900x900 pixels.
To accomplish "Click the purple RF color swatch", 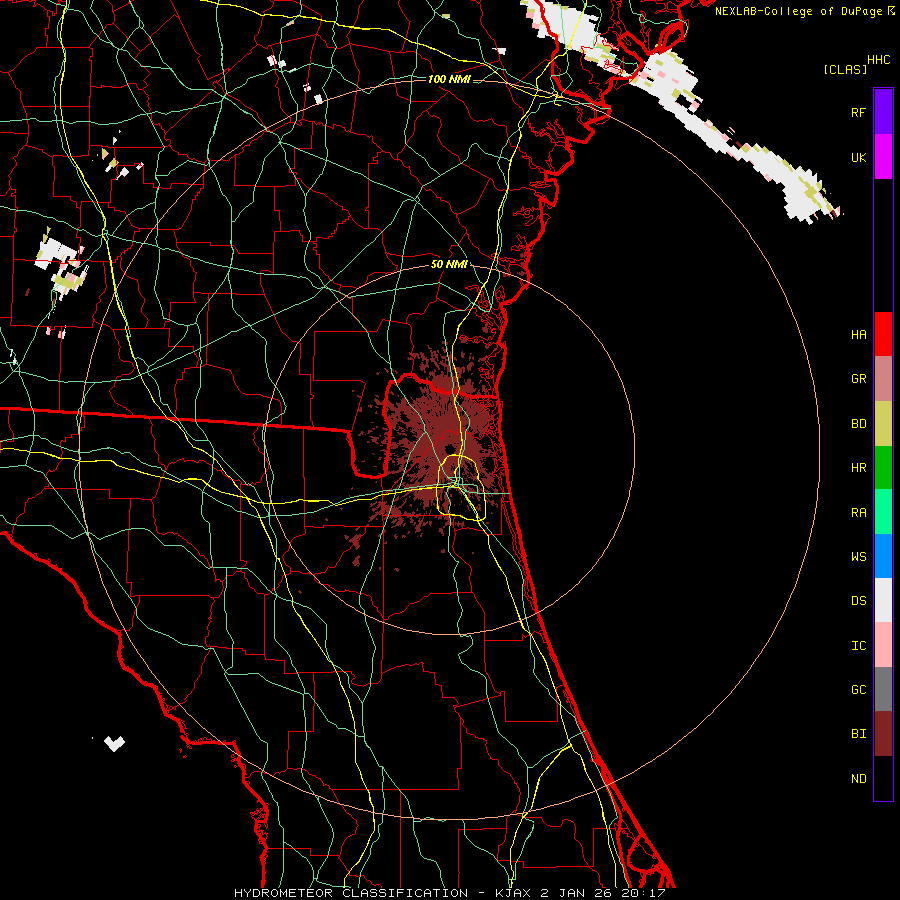I will pos(883,112).
